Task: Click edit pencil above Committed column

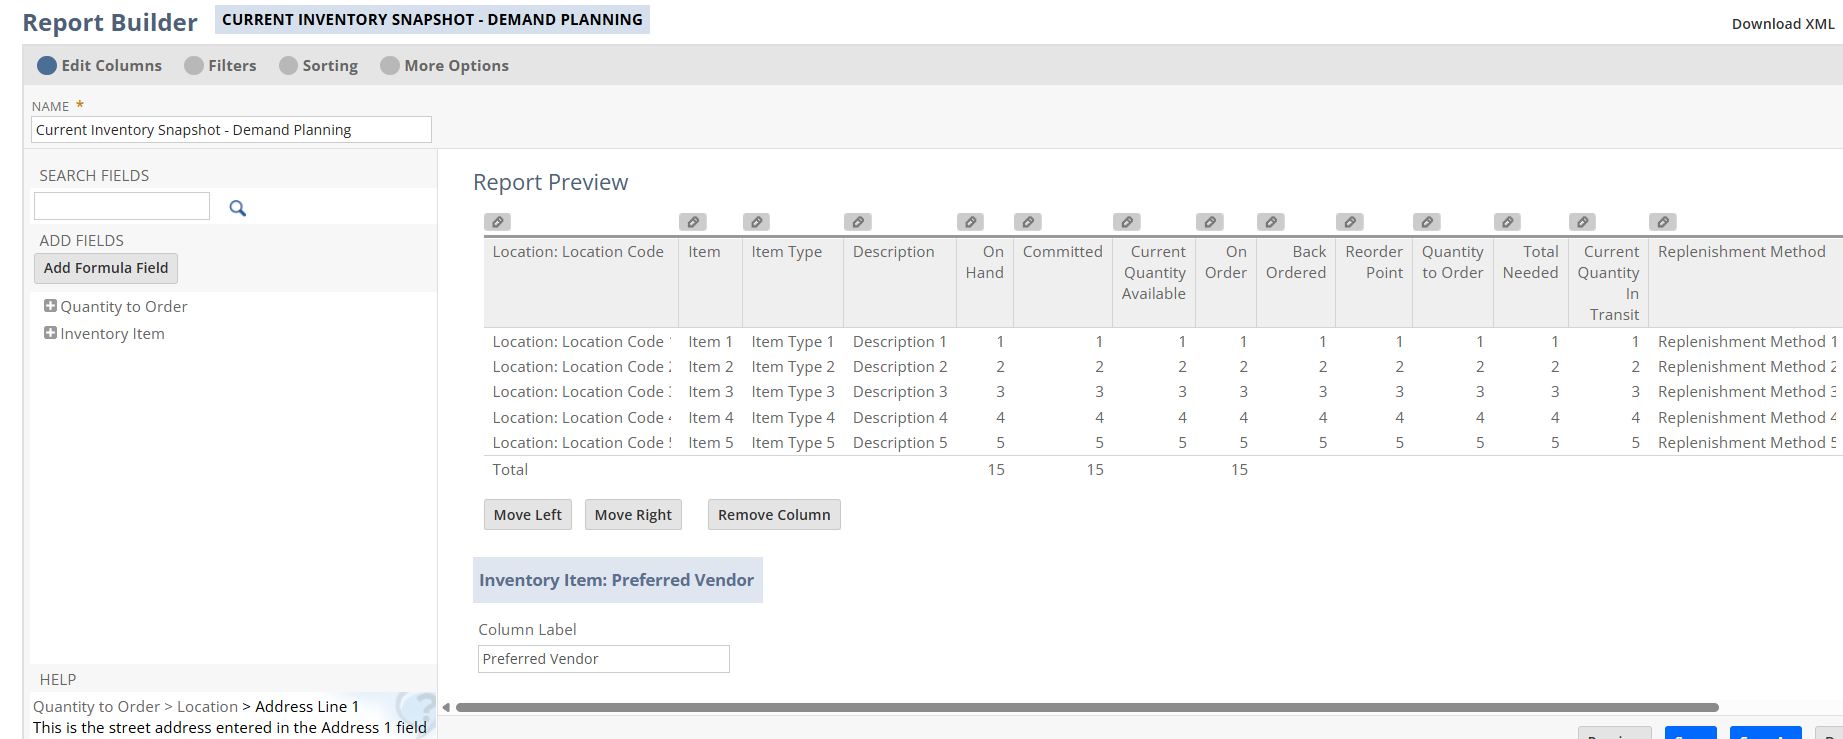Action: pos(1028,222)
